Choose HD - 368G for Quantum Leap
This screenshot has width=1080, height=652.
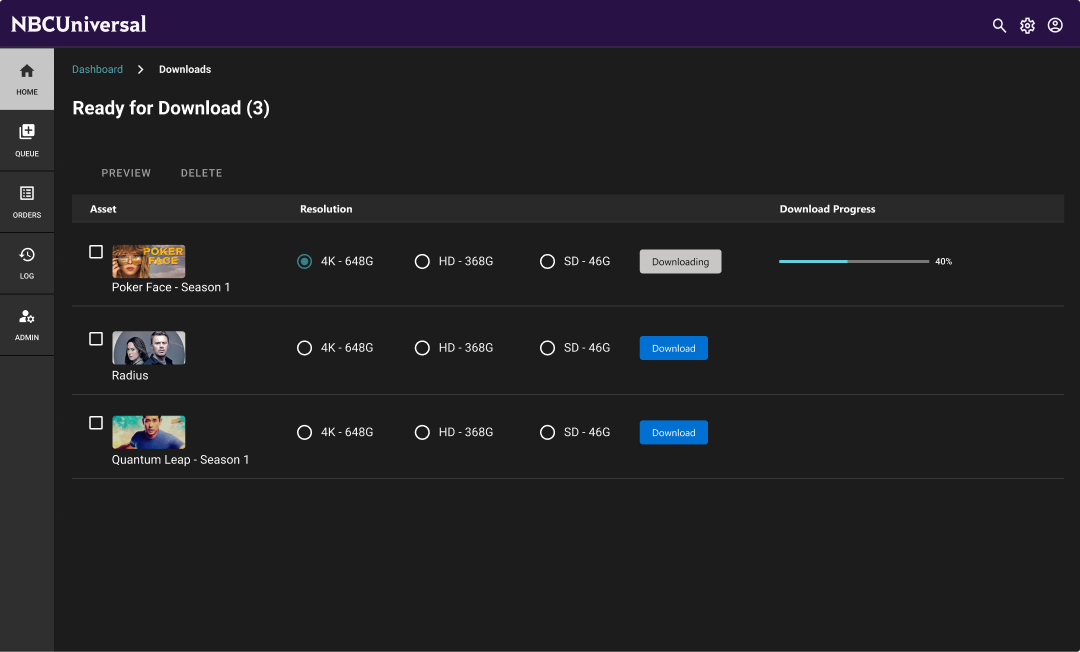coord(422,432)
